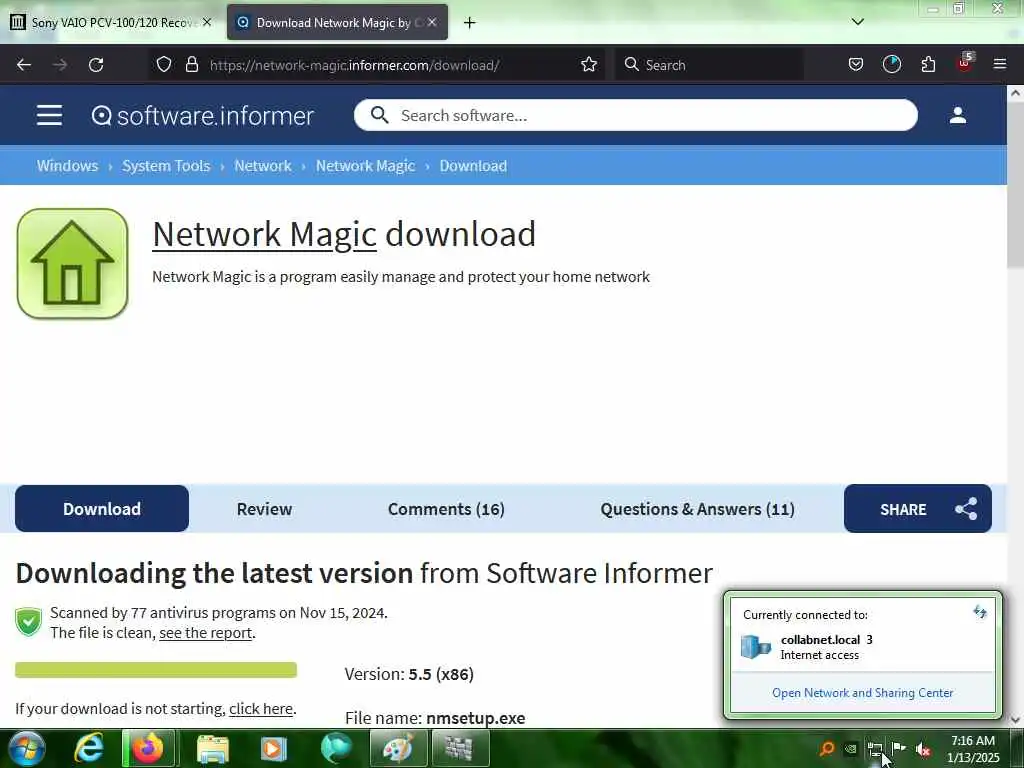Open the Pocket save icon
The image size is (1024, 768).
tap(856, 65)
